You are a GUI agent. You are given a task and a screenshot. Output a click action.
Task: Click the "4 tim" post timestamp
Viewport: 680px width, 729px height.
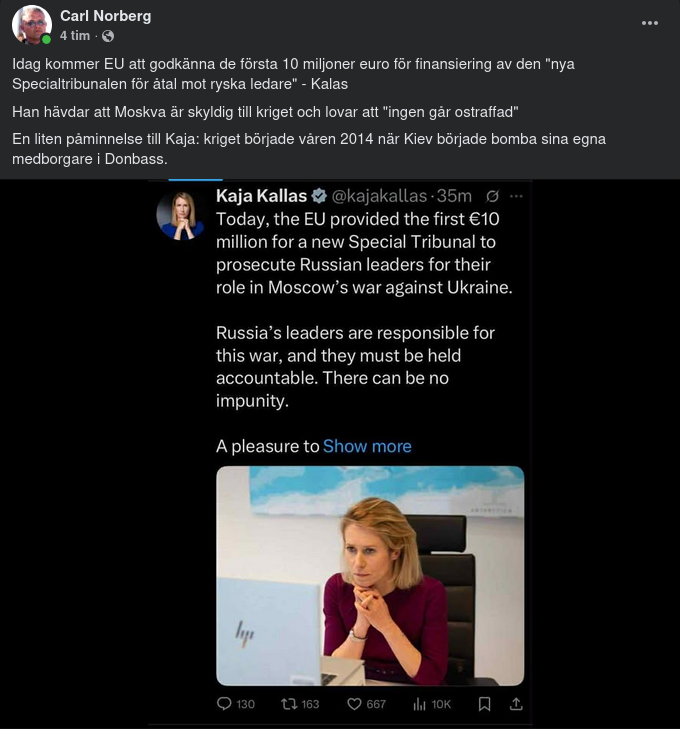tap(74, 35)
